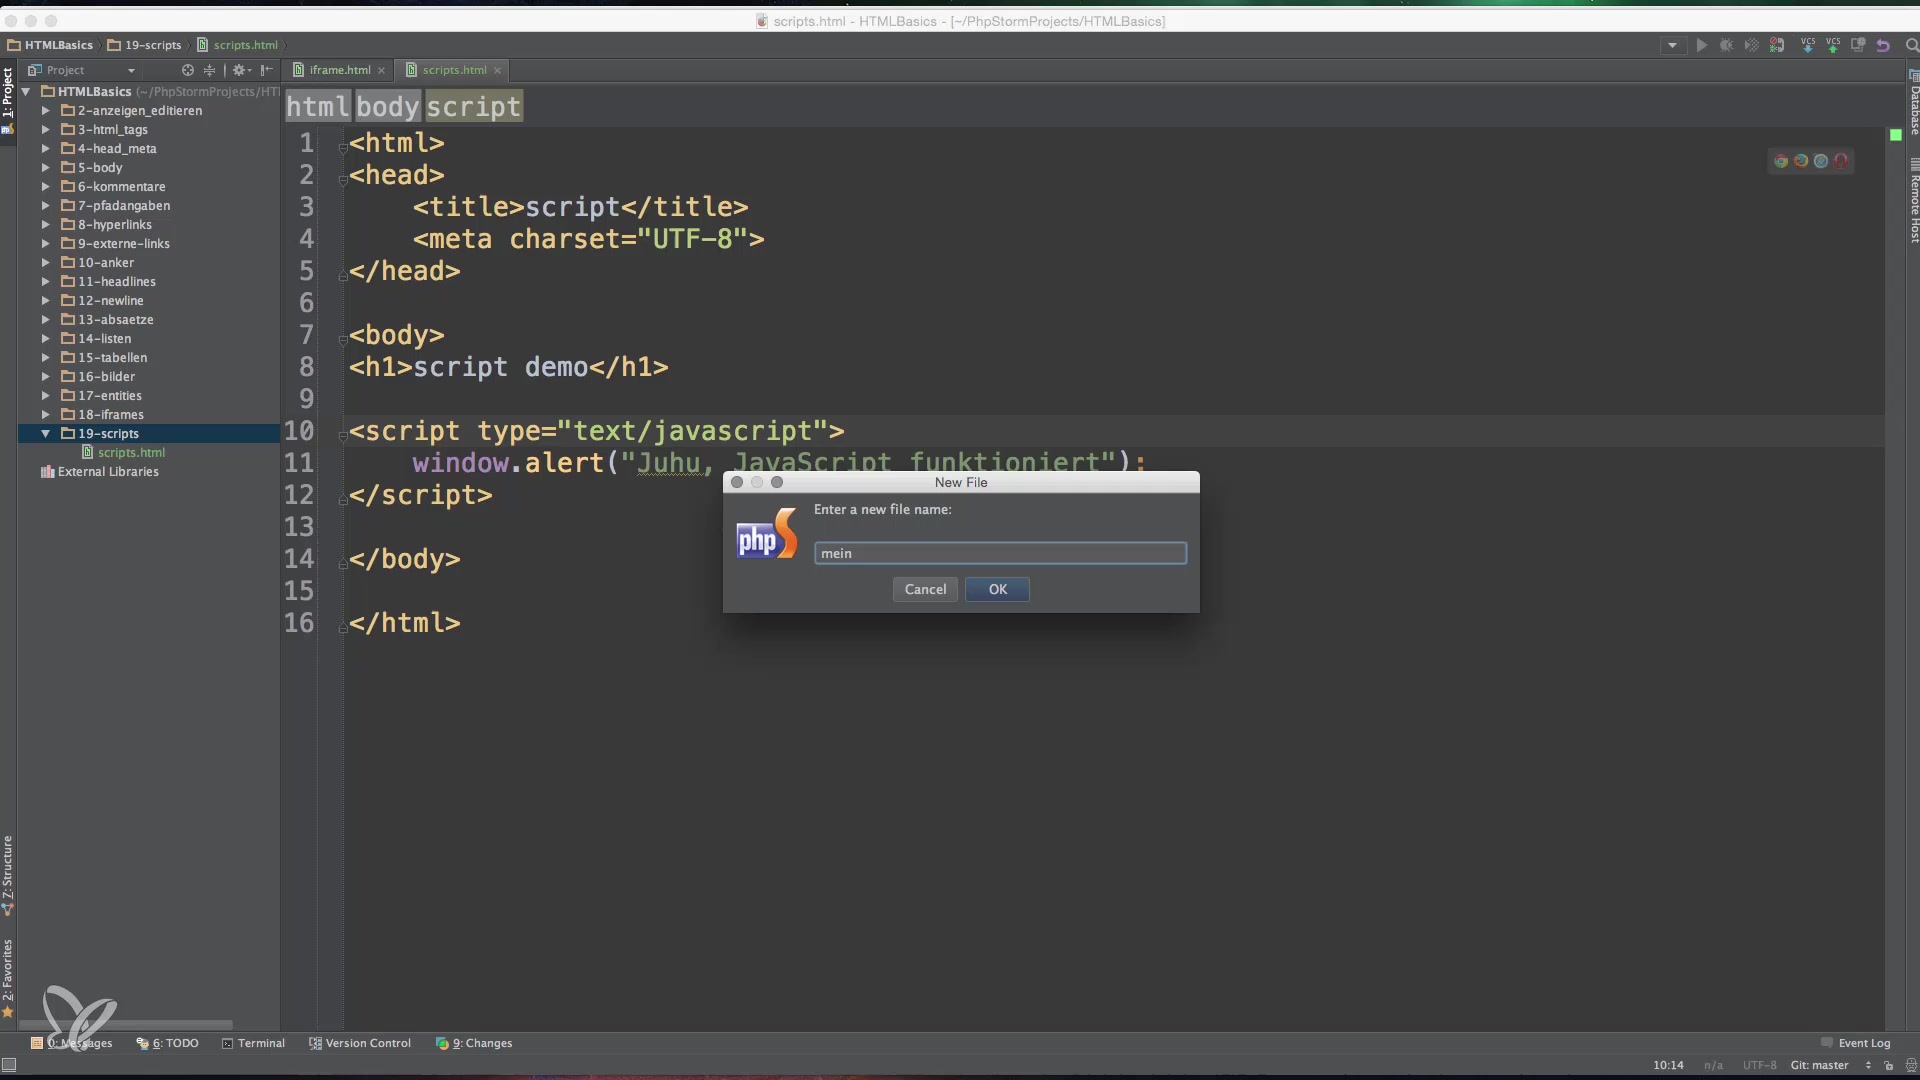This screenshot has height=1080, width=1920.
Task: Click the Debug bug icon in toolbar
Action: point(1726,45)
